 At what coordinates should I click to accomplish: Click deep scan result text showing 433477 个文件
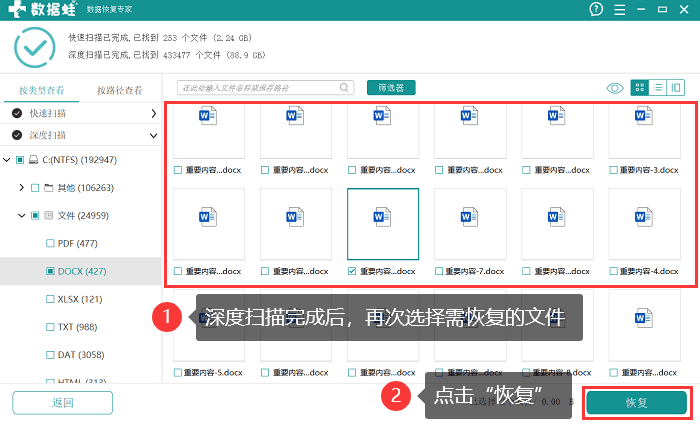pyautogui.click(x=167, y=55)
